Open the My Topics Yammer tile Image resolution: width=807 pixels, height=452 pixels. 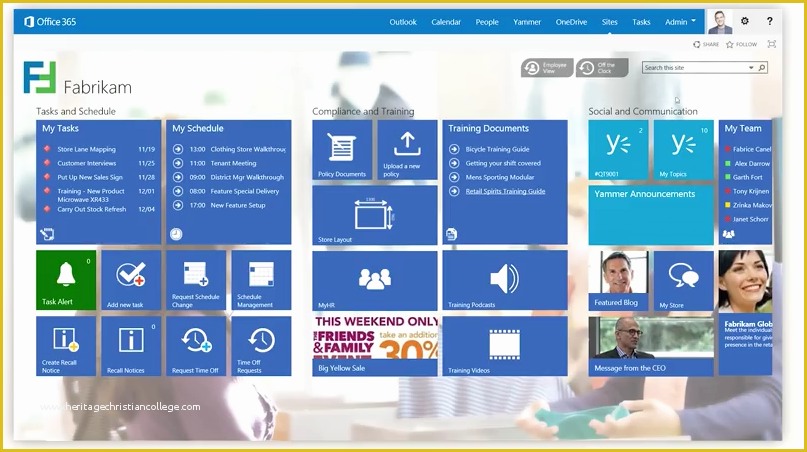click(x=683, y=150)
